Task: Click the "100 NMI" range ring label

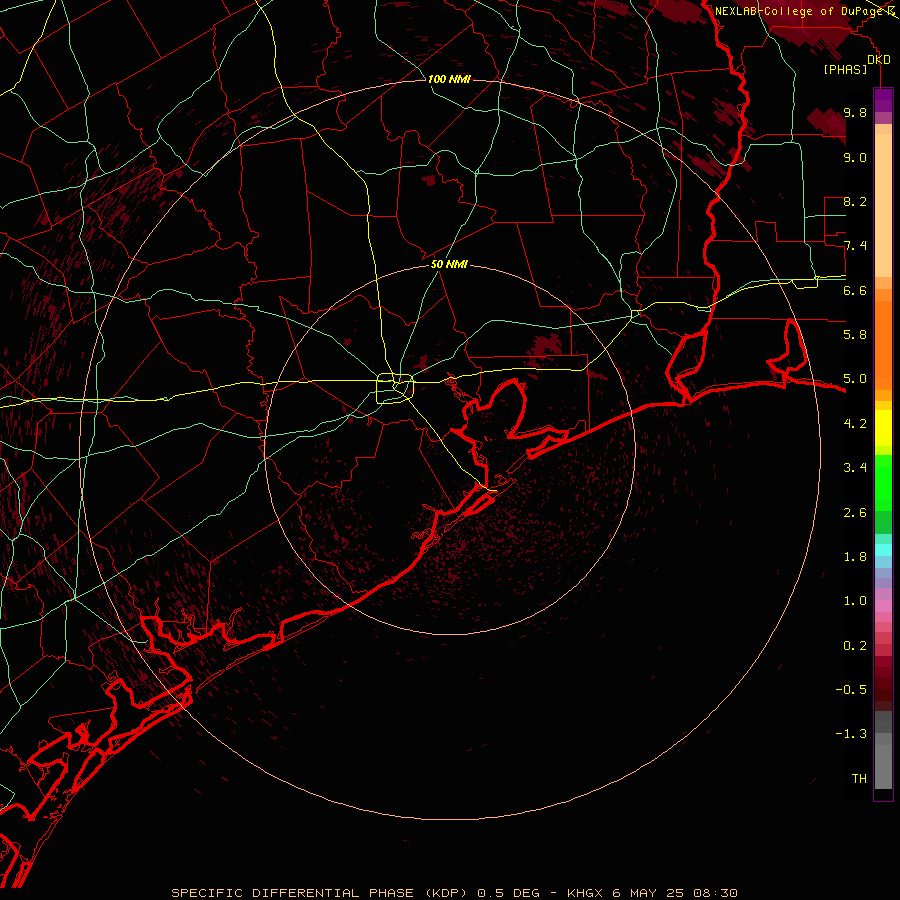Action: point(449,79)
